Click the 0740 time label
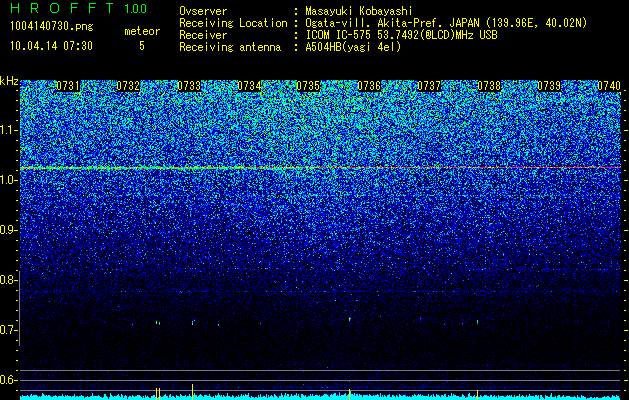This screenshot has width=629, height=400. [609, 86]
